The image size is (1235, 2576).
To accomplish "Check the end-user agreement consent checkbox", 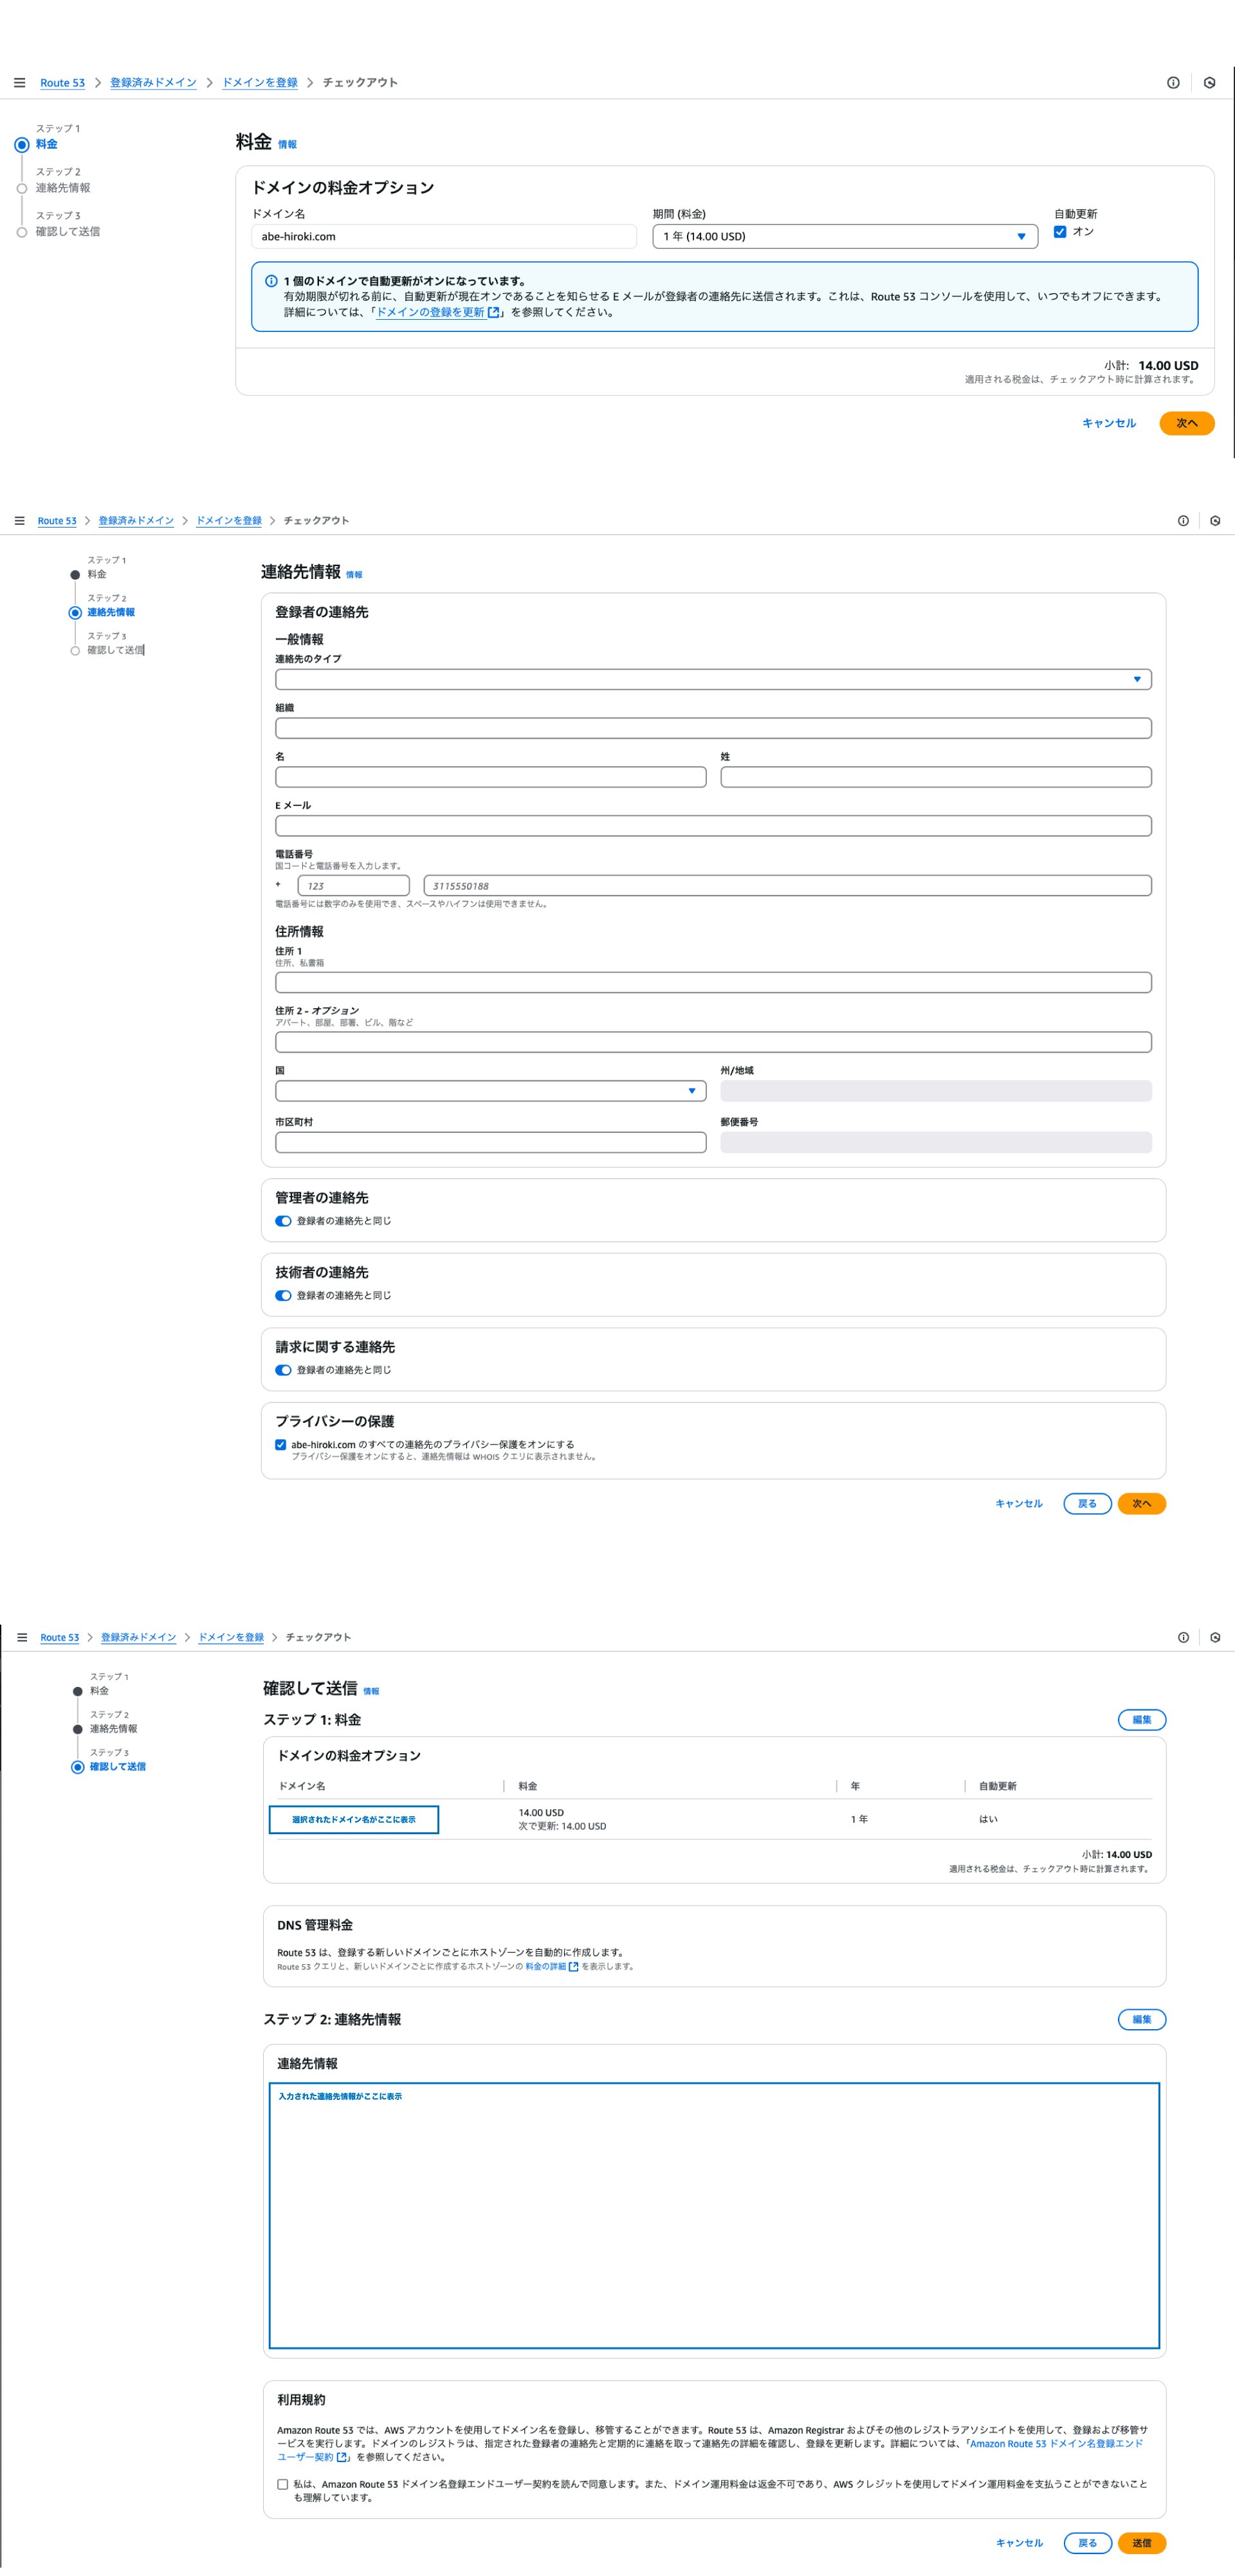I will (283, 2484).
